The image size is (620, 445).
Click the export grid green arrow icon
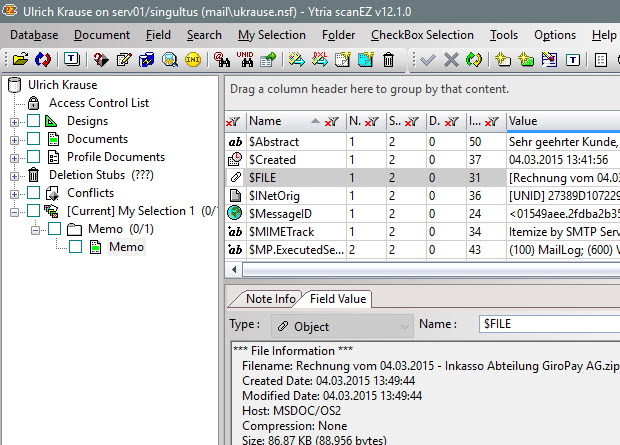tap(268, 60)
